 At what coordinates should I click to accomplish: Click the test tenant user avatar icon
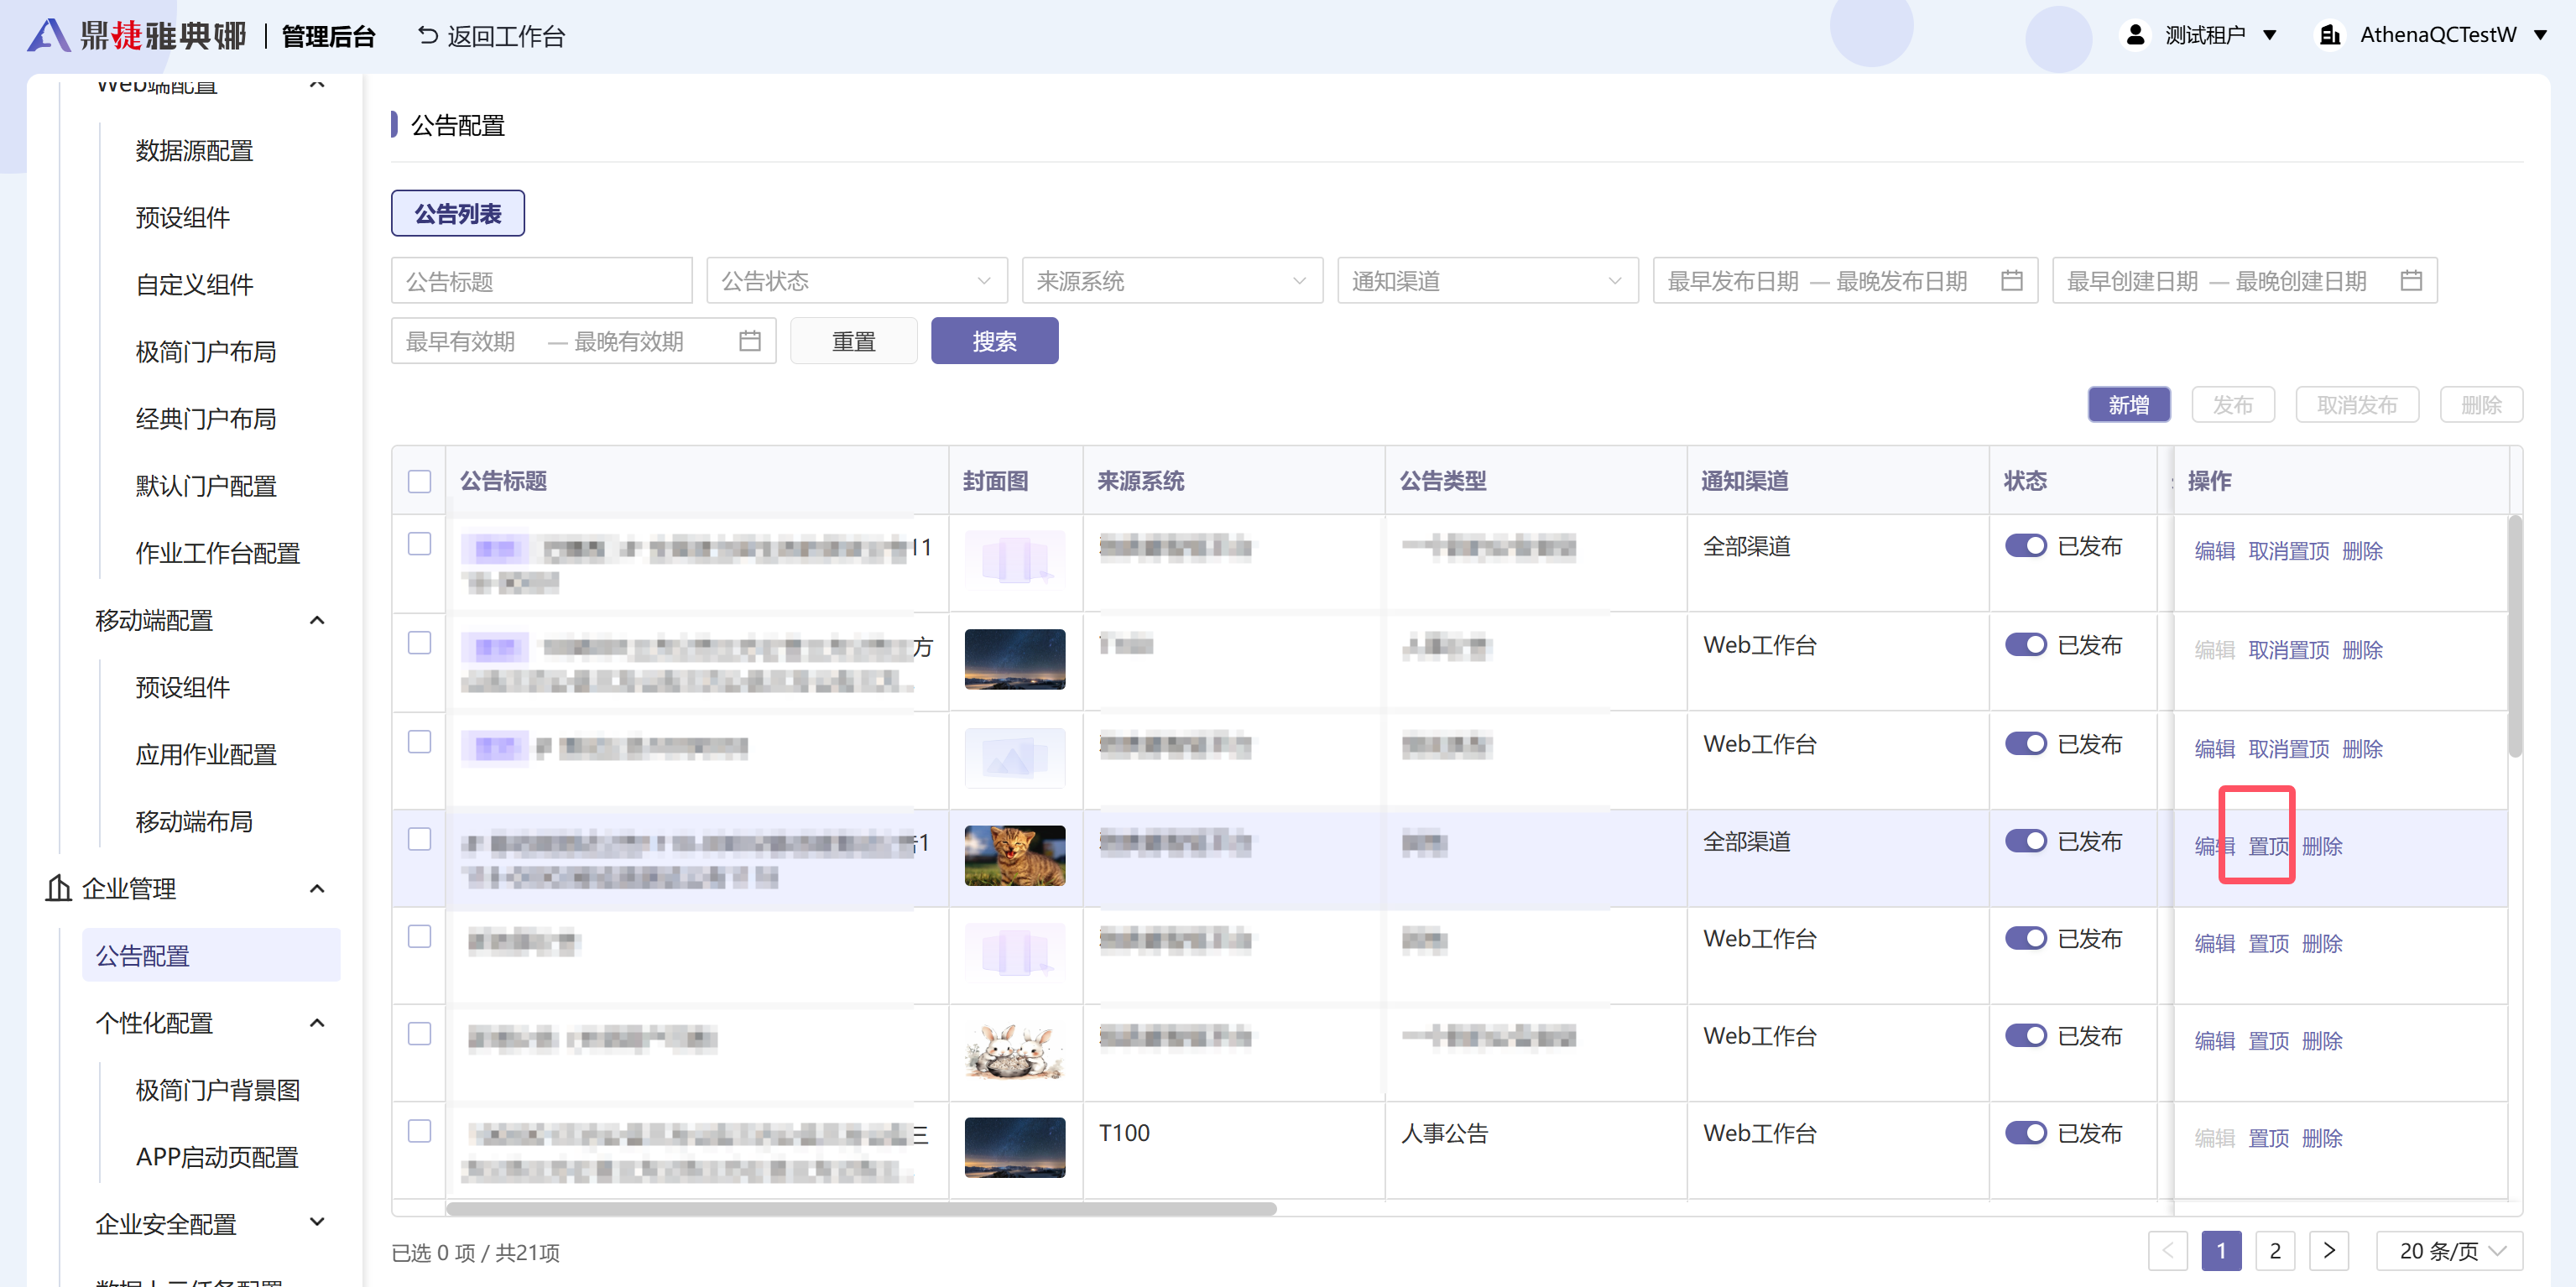2135,35
